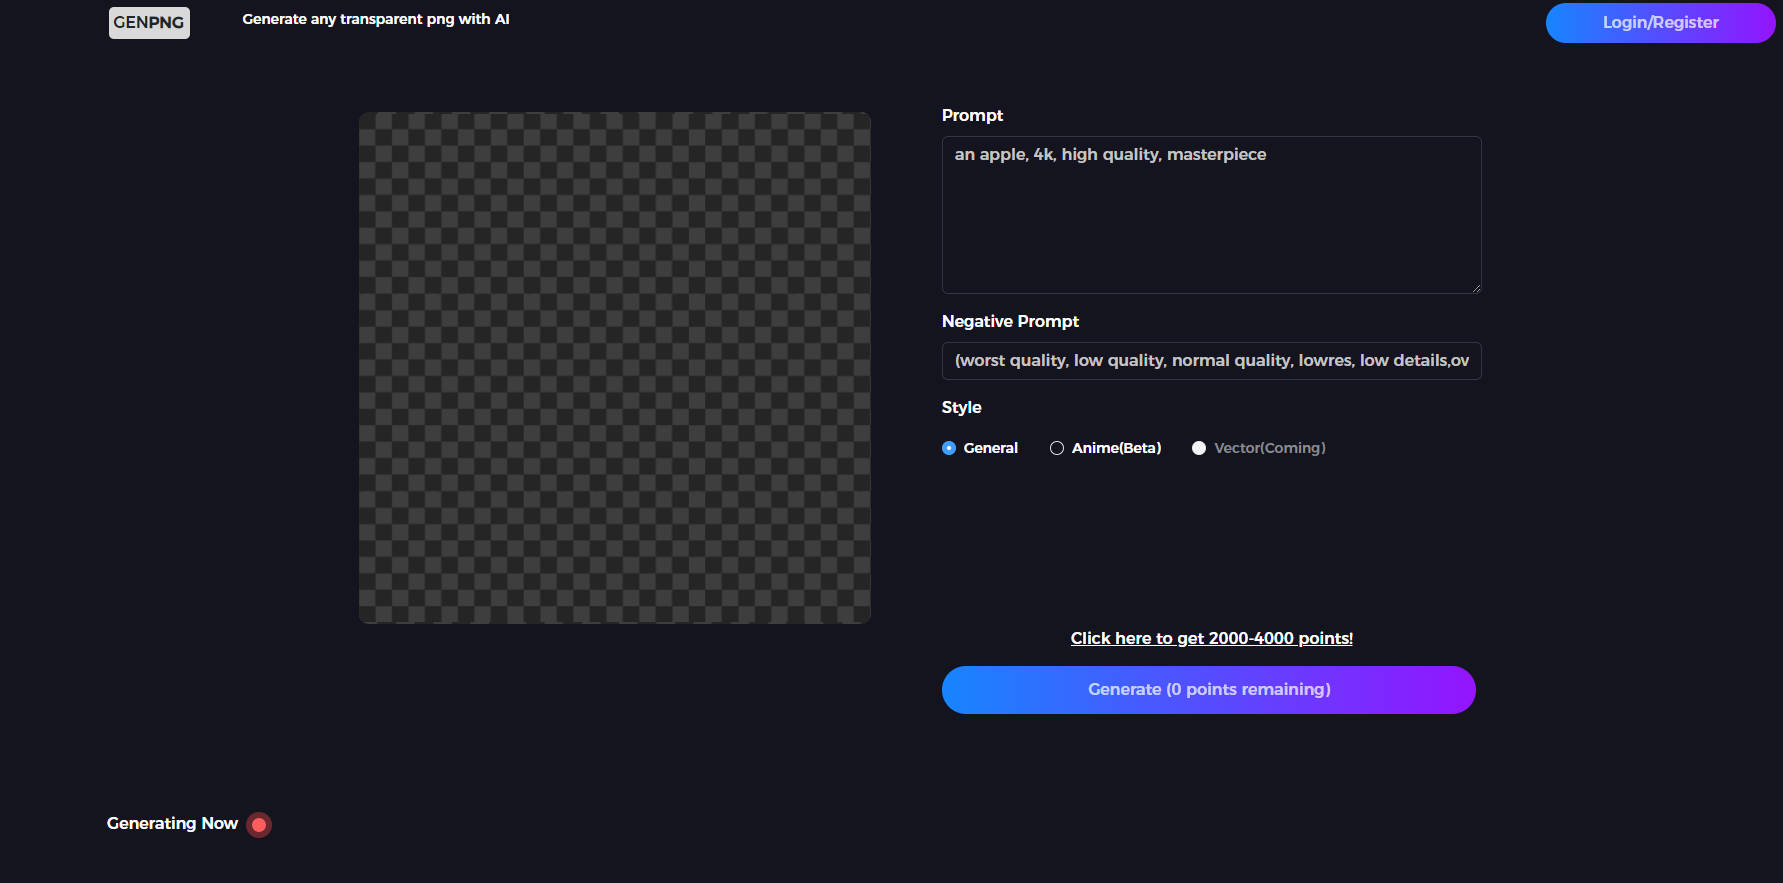Open the get 2000-4000 points link
The height and width of the screenshot is (883, 1783).
tap(1211, 638)
